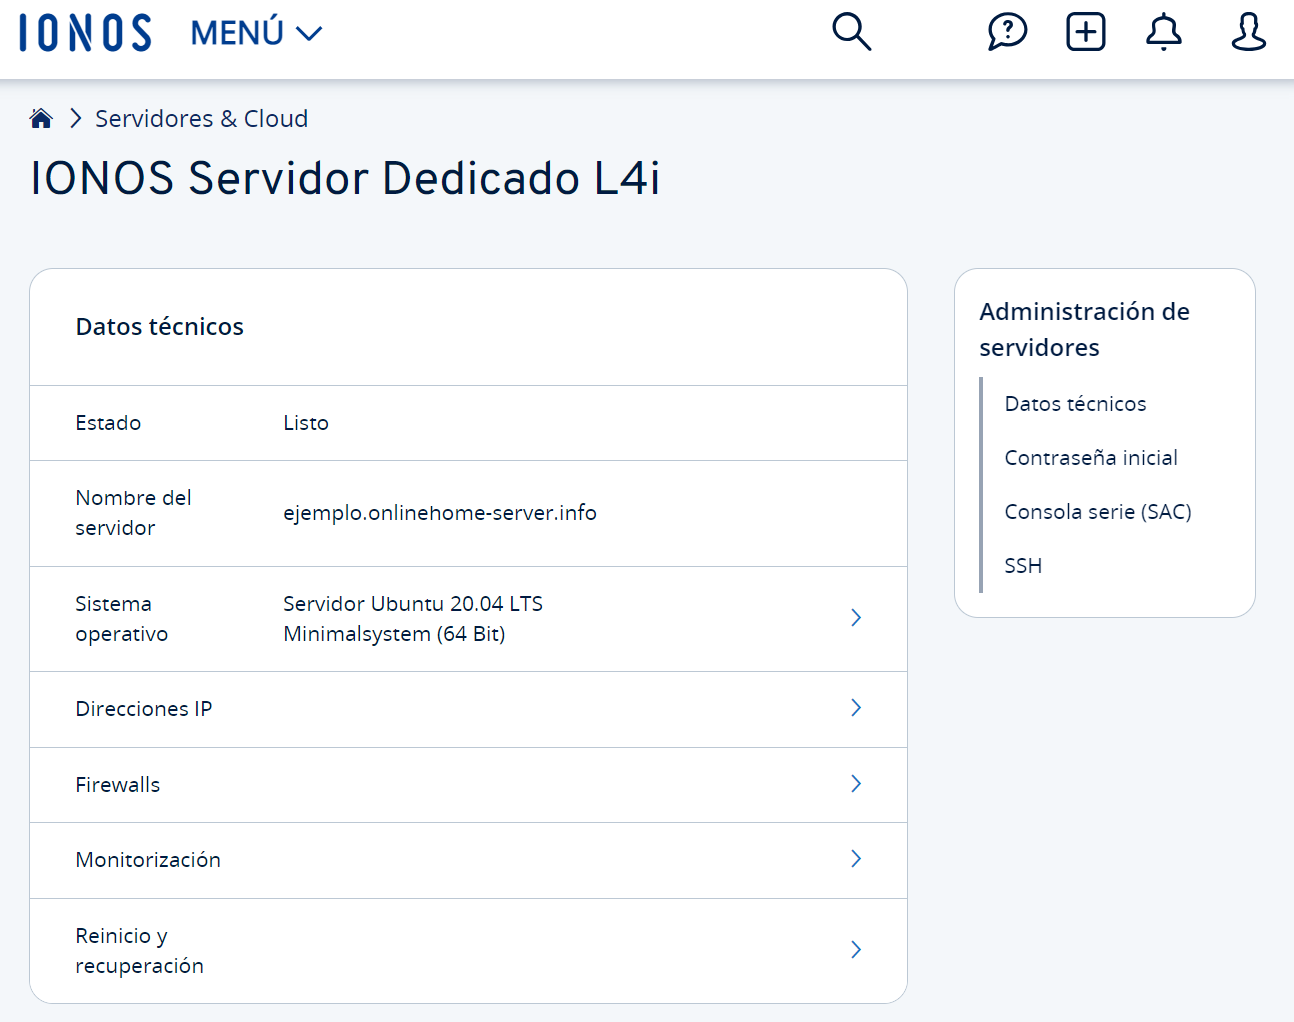Click the Servidor Ubuntu 20.04 LTS value

pyautogui.click(x=413, y=619)
